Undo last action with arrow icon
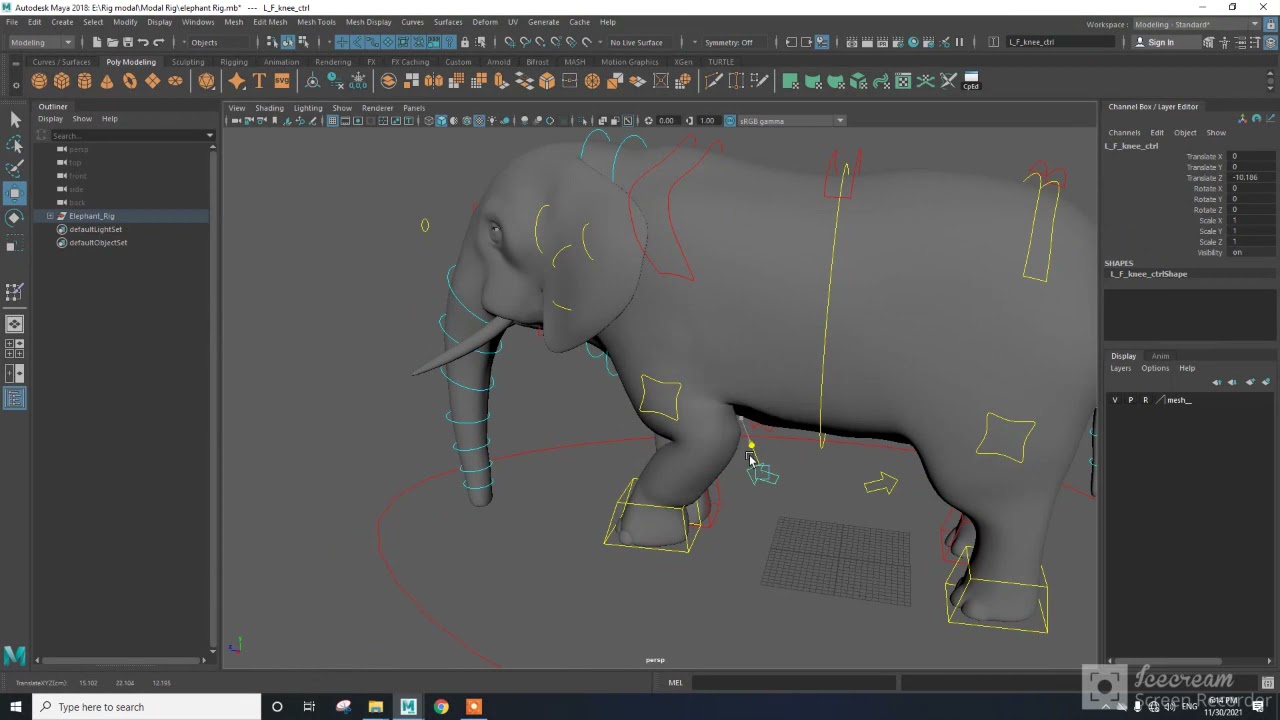This screenshot has width=1280, height=720. [x=143, y=42]
